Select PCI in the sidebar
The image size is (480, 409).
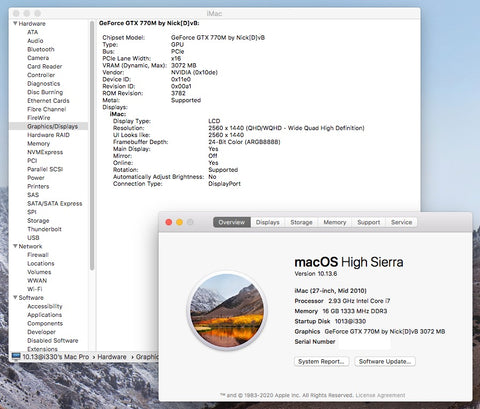(x=32, y=161)
